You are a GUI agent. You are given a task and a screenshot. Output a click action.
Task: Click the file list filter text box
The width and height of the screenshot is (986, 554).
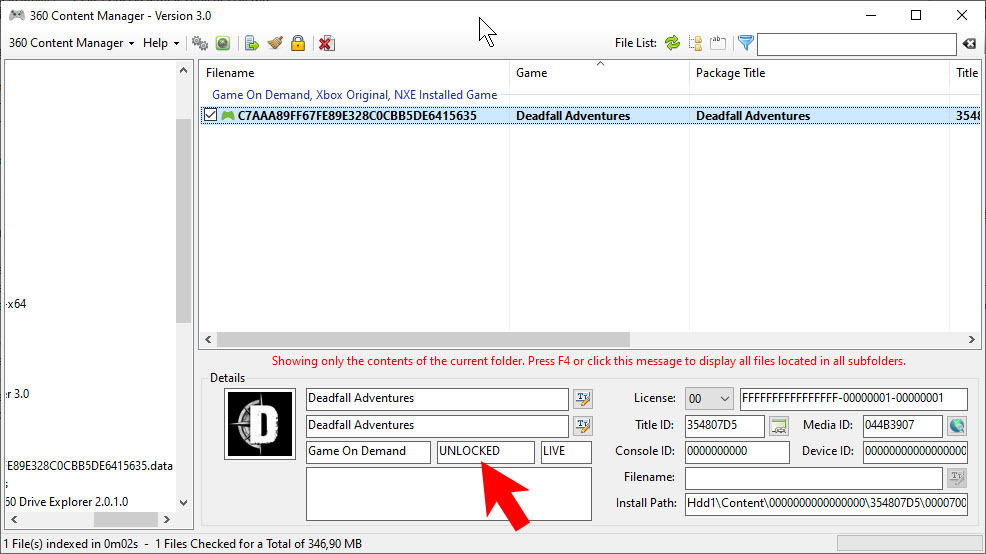[856, 44]
